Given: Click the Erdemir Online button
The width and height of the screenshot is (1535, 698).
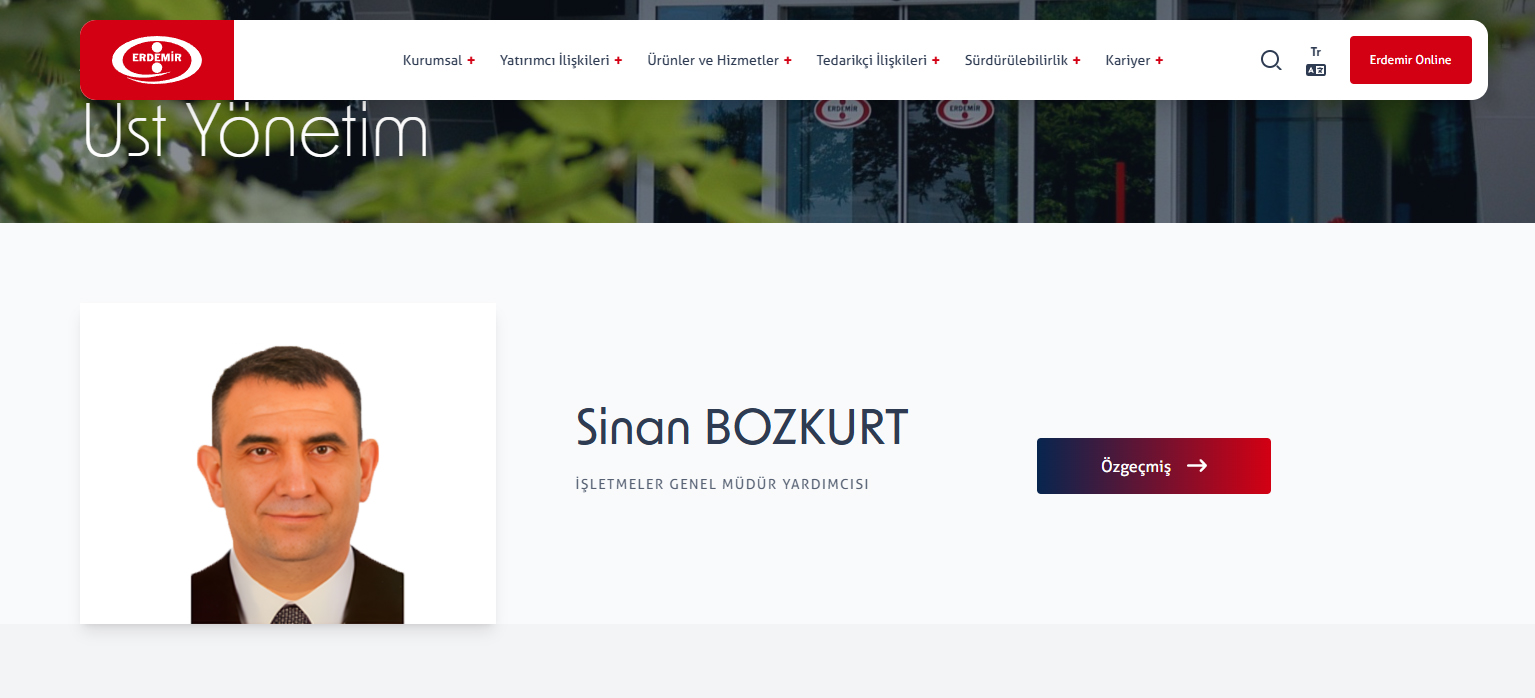Looking at the screenshot, I should [1410, 60].
